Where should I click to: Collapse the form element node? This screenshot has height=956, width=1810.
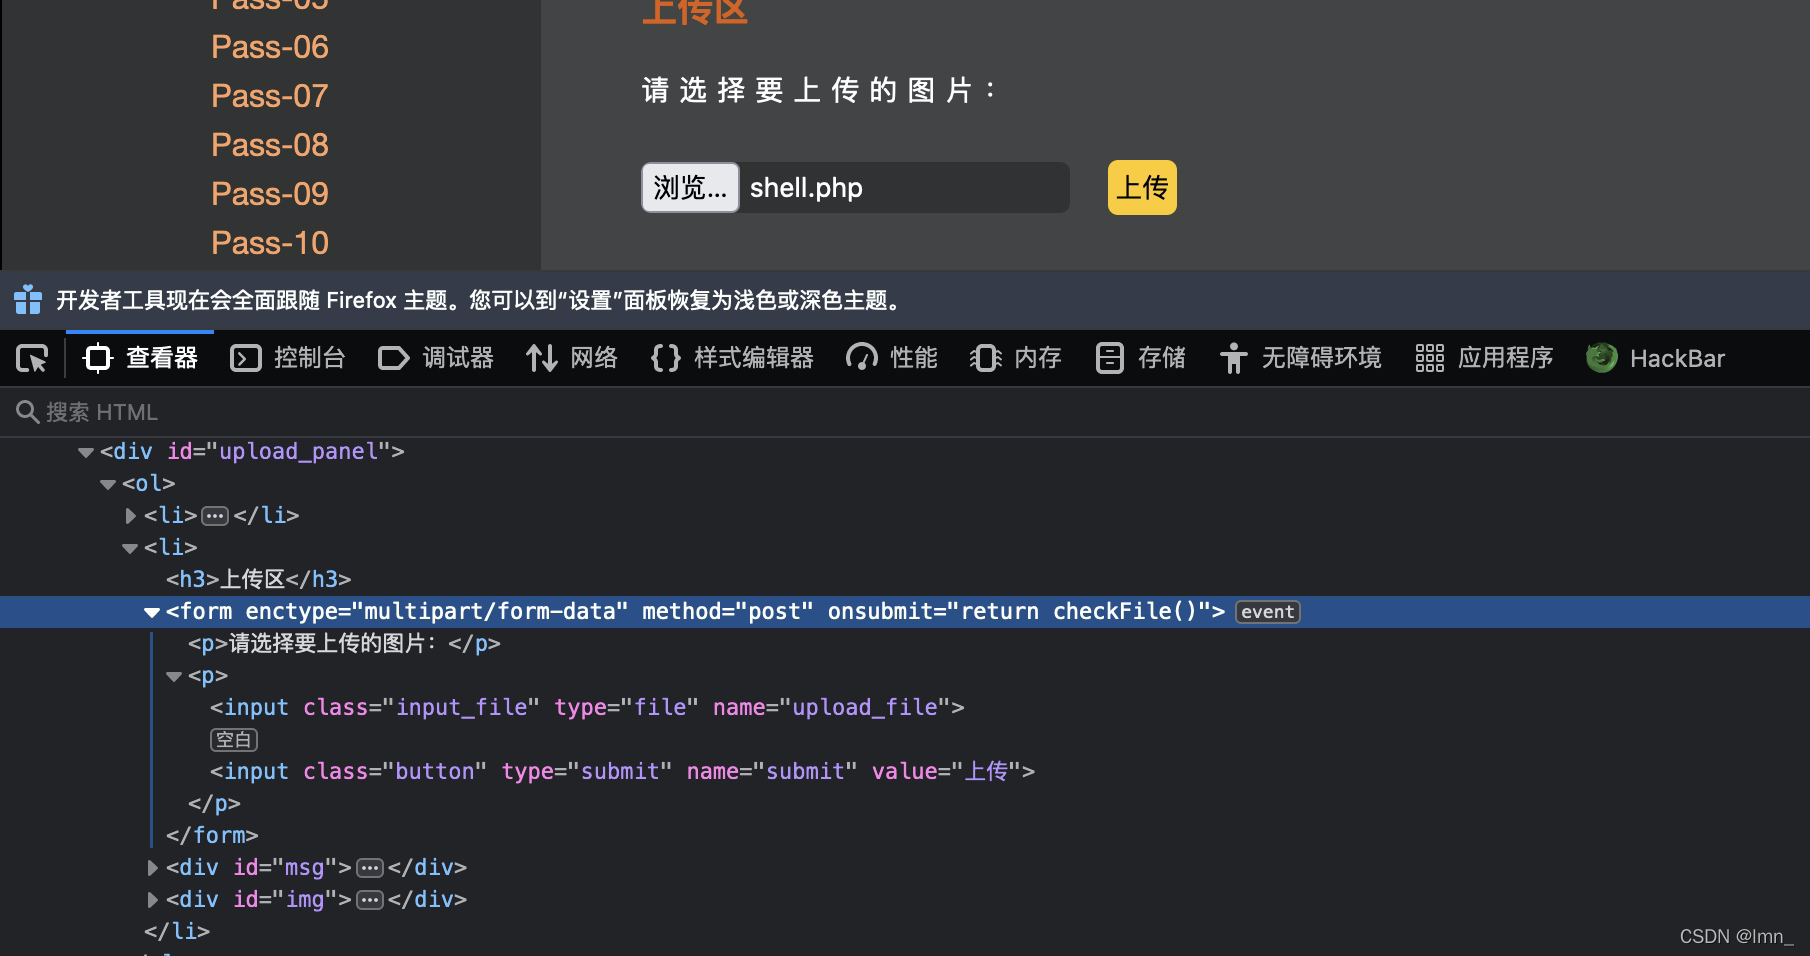tap(152, 612)
